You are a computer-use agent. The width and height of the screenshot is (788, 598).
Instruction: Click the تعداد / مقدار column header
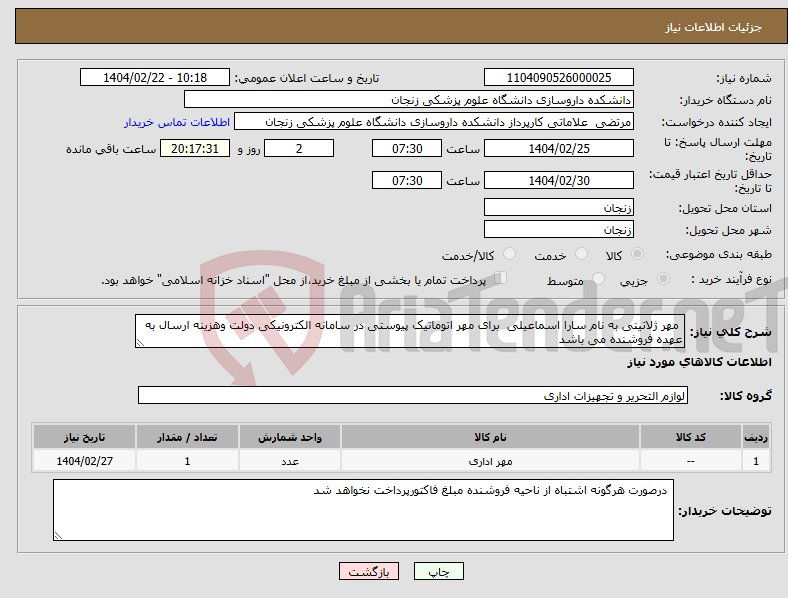tap(187, 437)
